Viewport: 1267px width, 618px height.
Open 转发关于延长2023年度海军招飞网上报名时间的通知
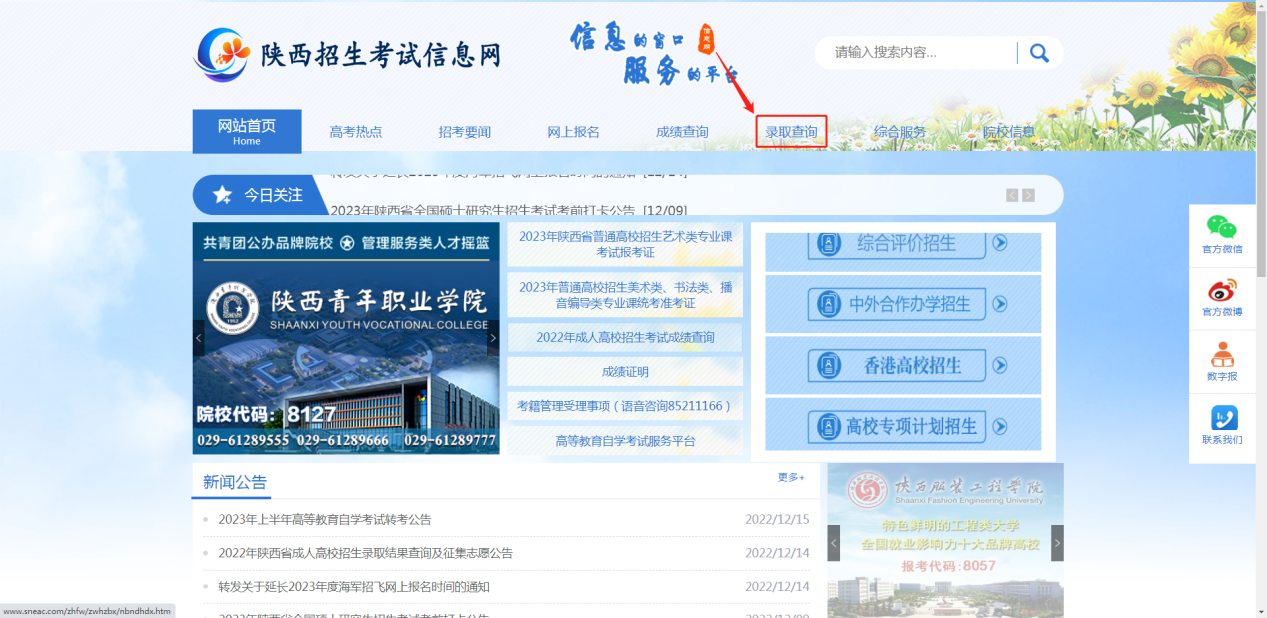pyautogui.click(x=354, y=587)
